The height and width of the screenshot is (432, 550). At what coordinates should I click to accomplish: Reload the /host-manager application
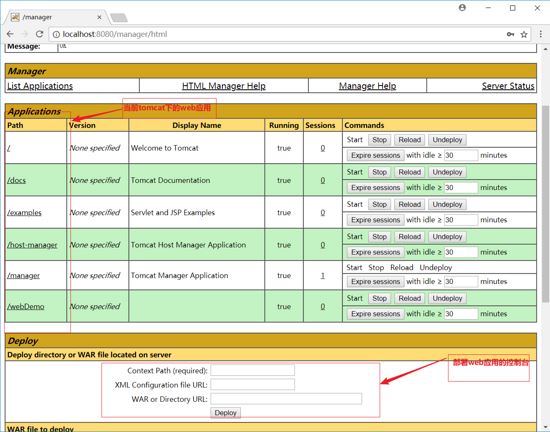[409, 237]
